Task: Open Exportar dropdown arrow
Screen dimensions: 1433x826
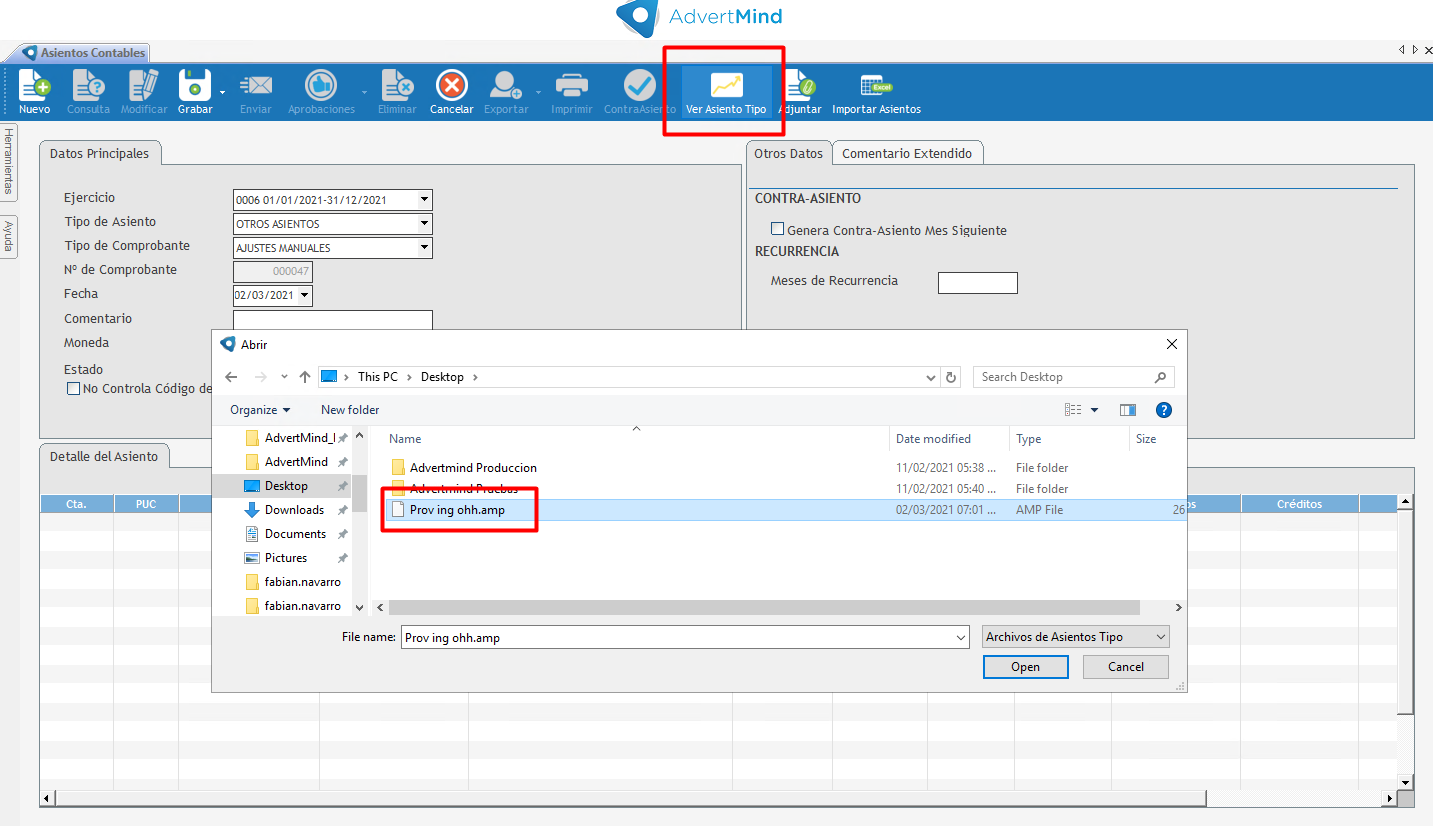Action: (538, 92)
